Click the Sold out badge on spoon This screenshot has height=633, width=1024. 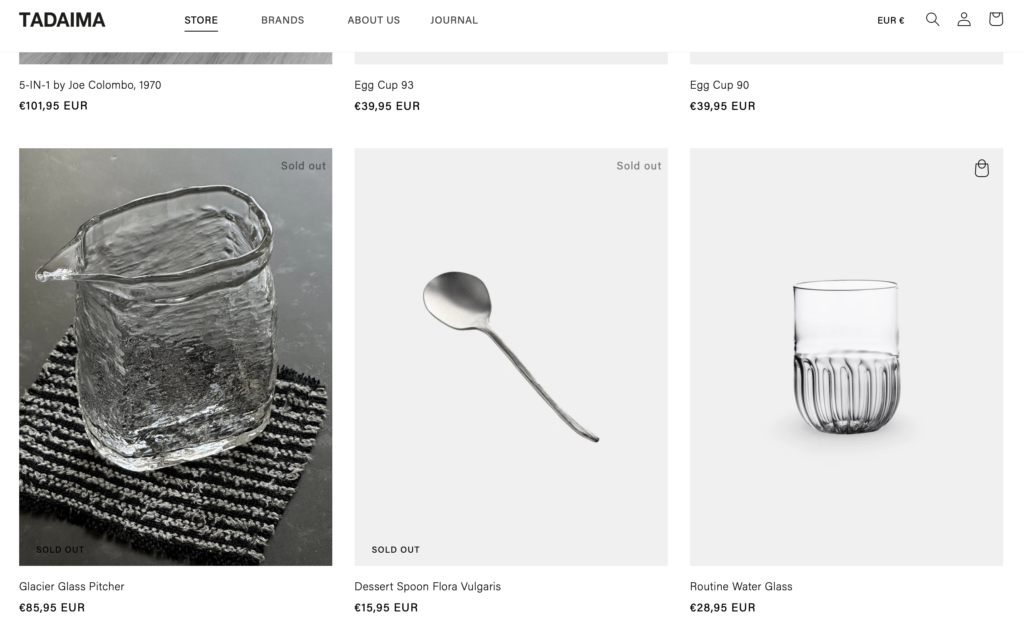point(638,166)
